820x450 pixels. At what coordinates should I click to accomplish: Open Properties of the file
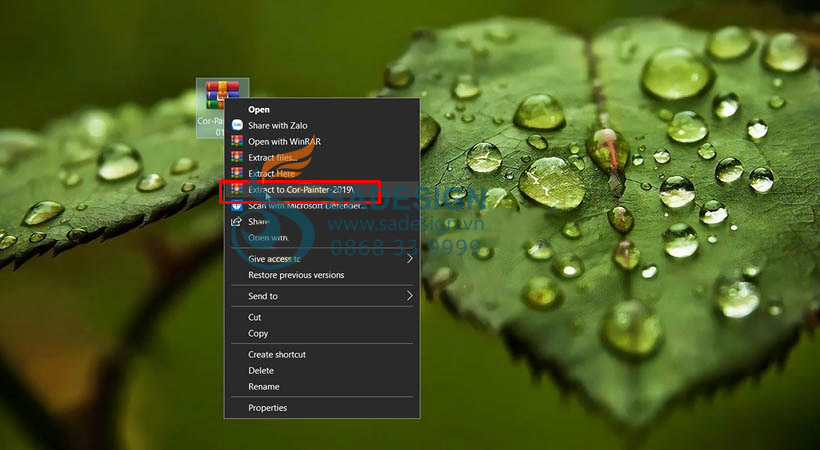click(267, 407)
